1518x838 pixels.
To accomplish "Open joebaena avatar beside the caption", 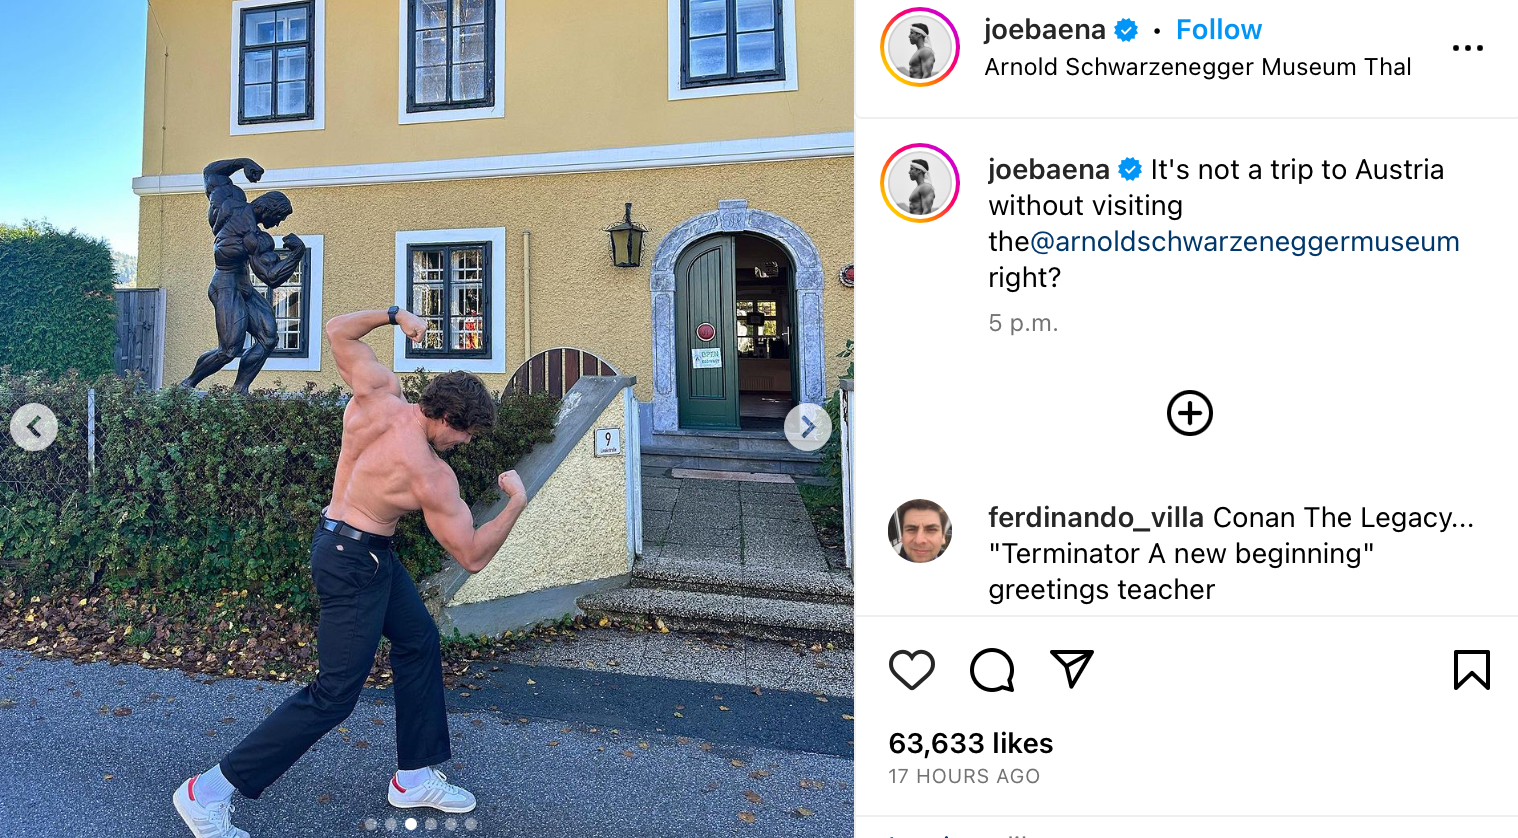I will pos(920,183).
